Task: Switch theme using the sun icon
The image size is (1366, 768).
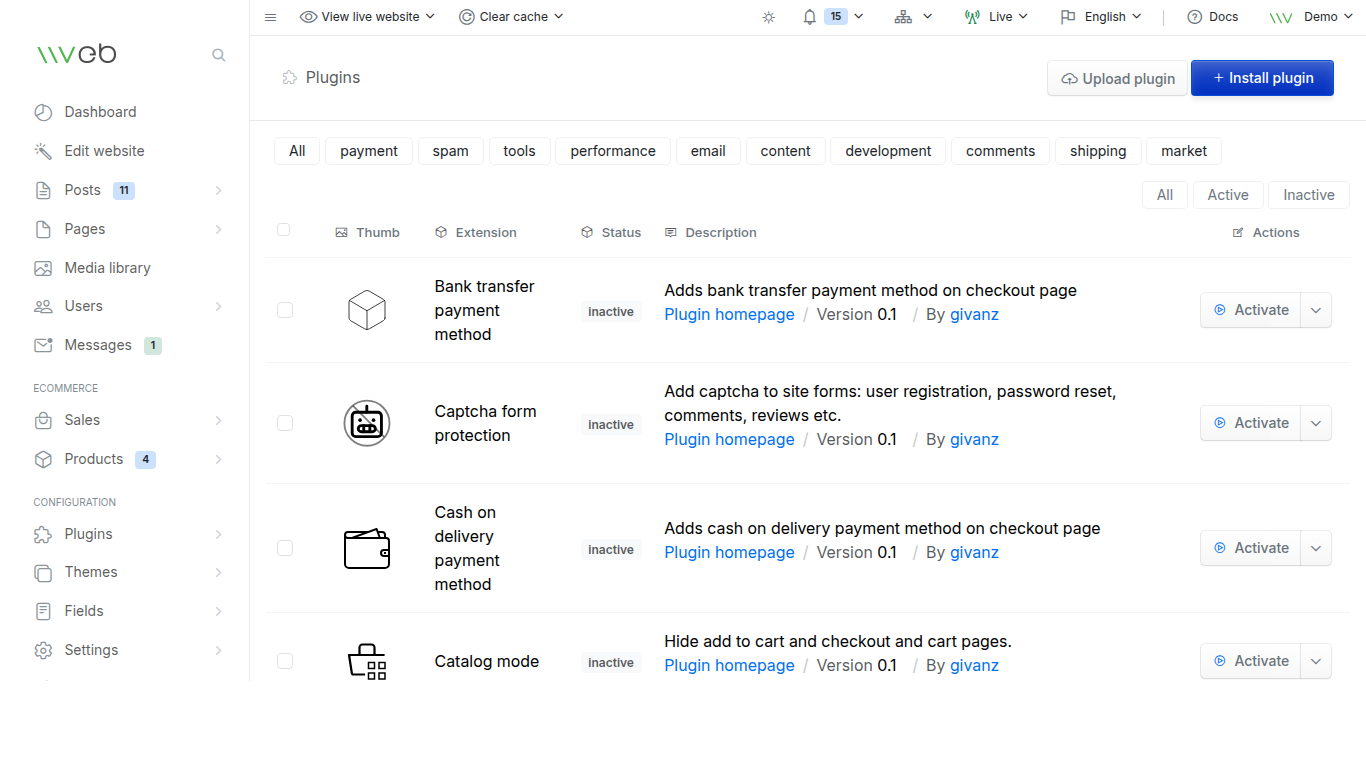Action: click(768, 17)
